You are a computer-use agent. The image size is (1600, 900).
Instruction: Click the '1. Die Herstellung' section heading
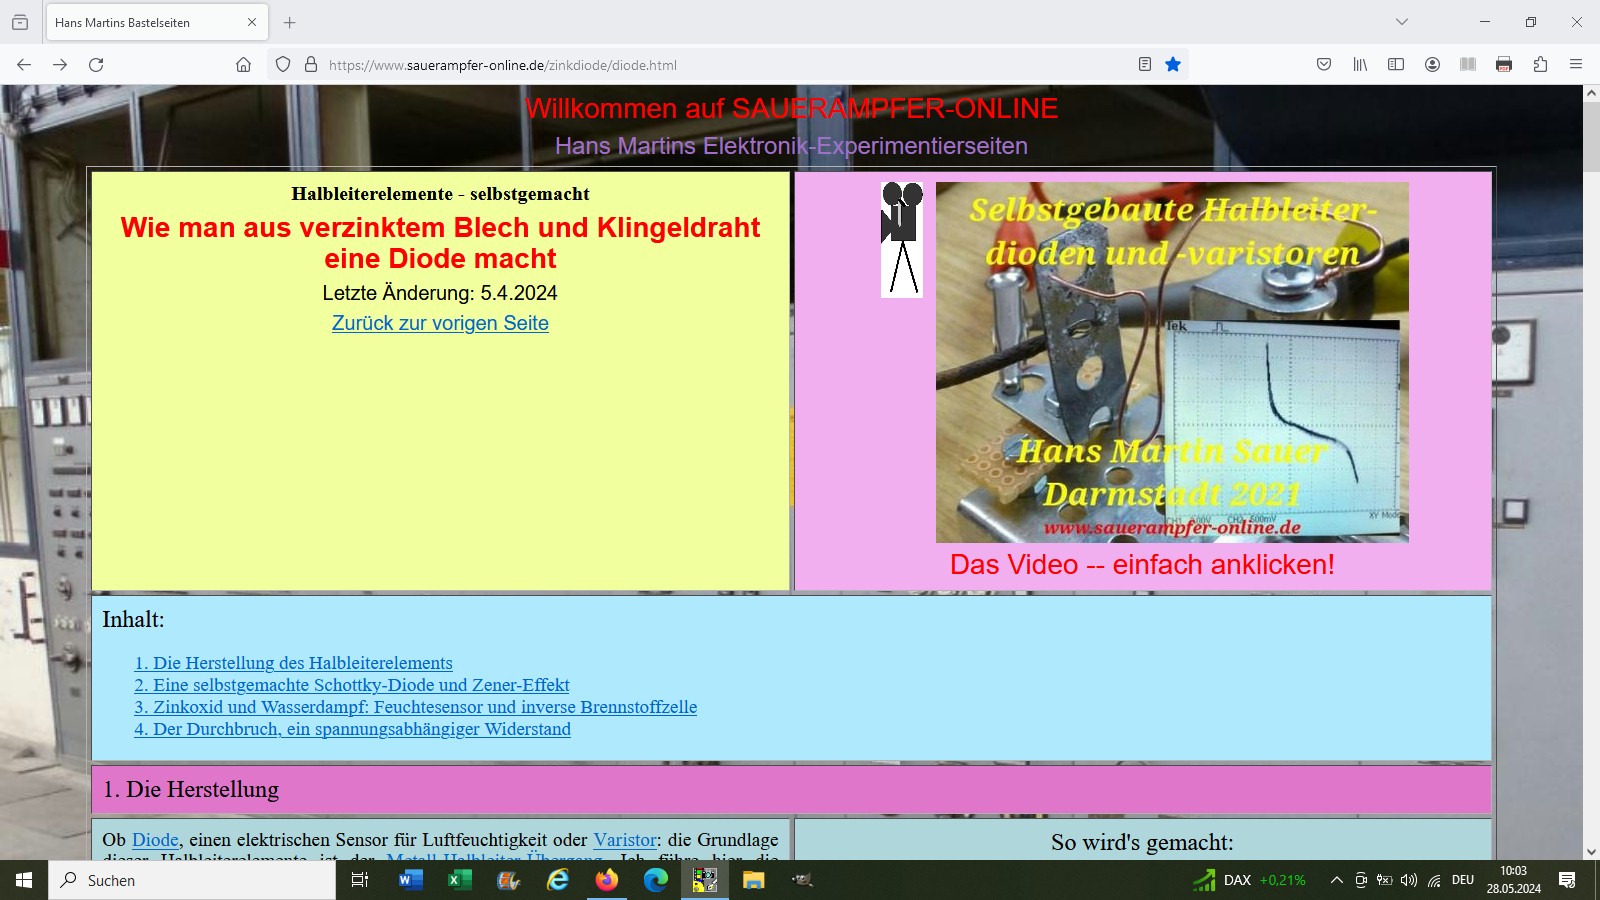point(191,789)
